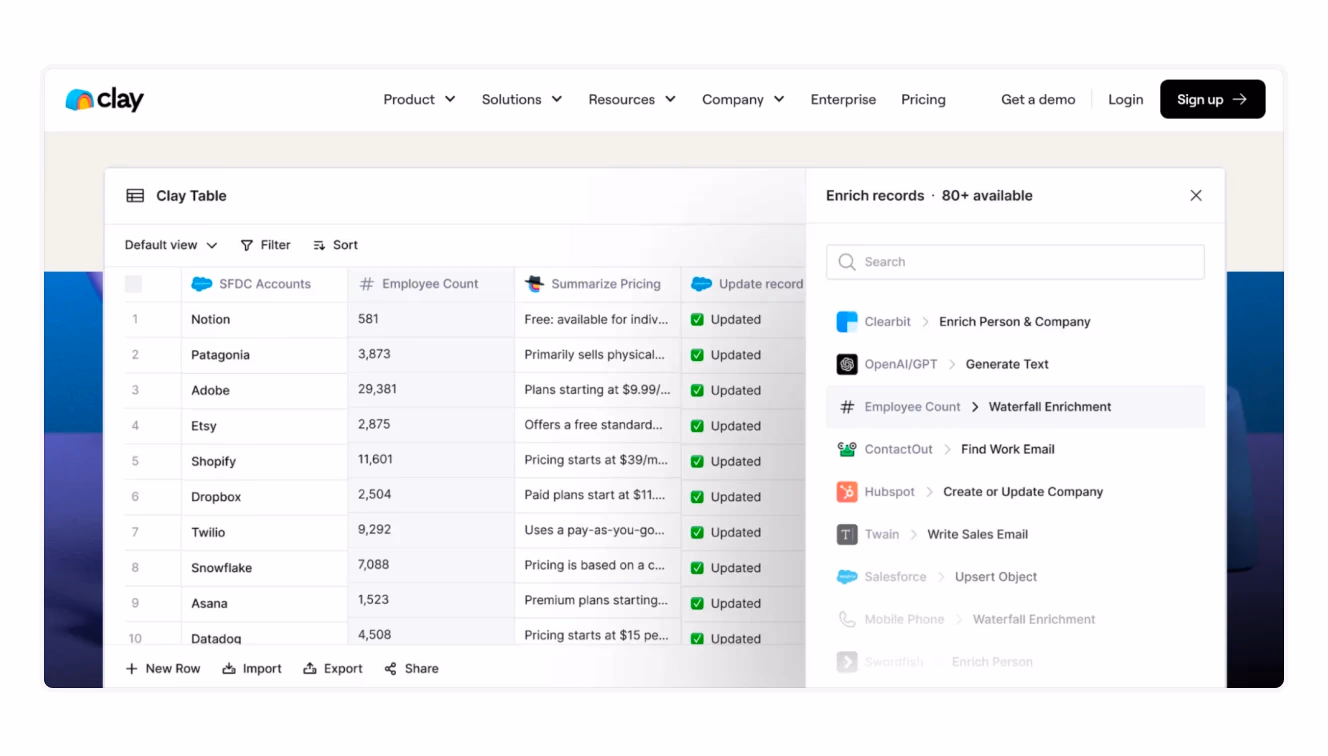
Task: Expand ContactOut chevron to Find Work Email
Action: tap(947, 449)
